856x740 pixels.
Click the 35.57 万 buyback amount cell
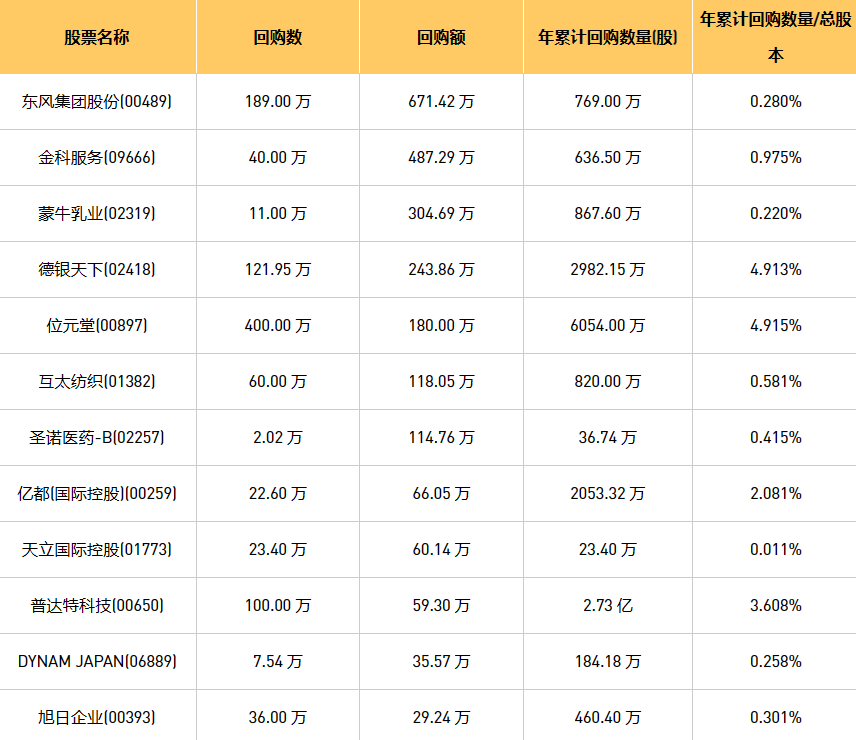pos(441,662)
